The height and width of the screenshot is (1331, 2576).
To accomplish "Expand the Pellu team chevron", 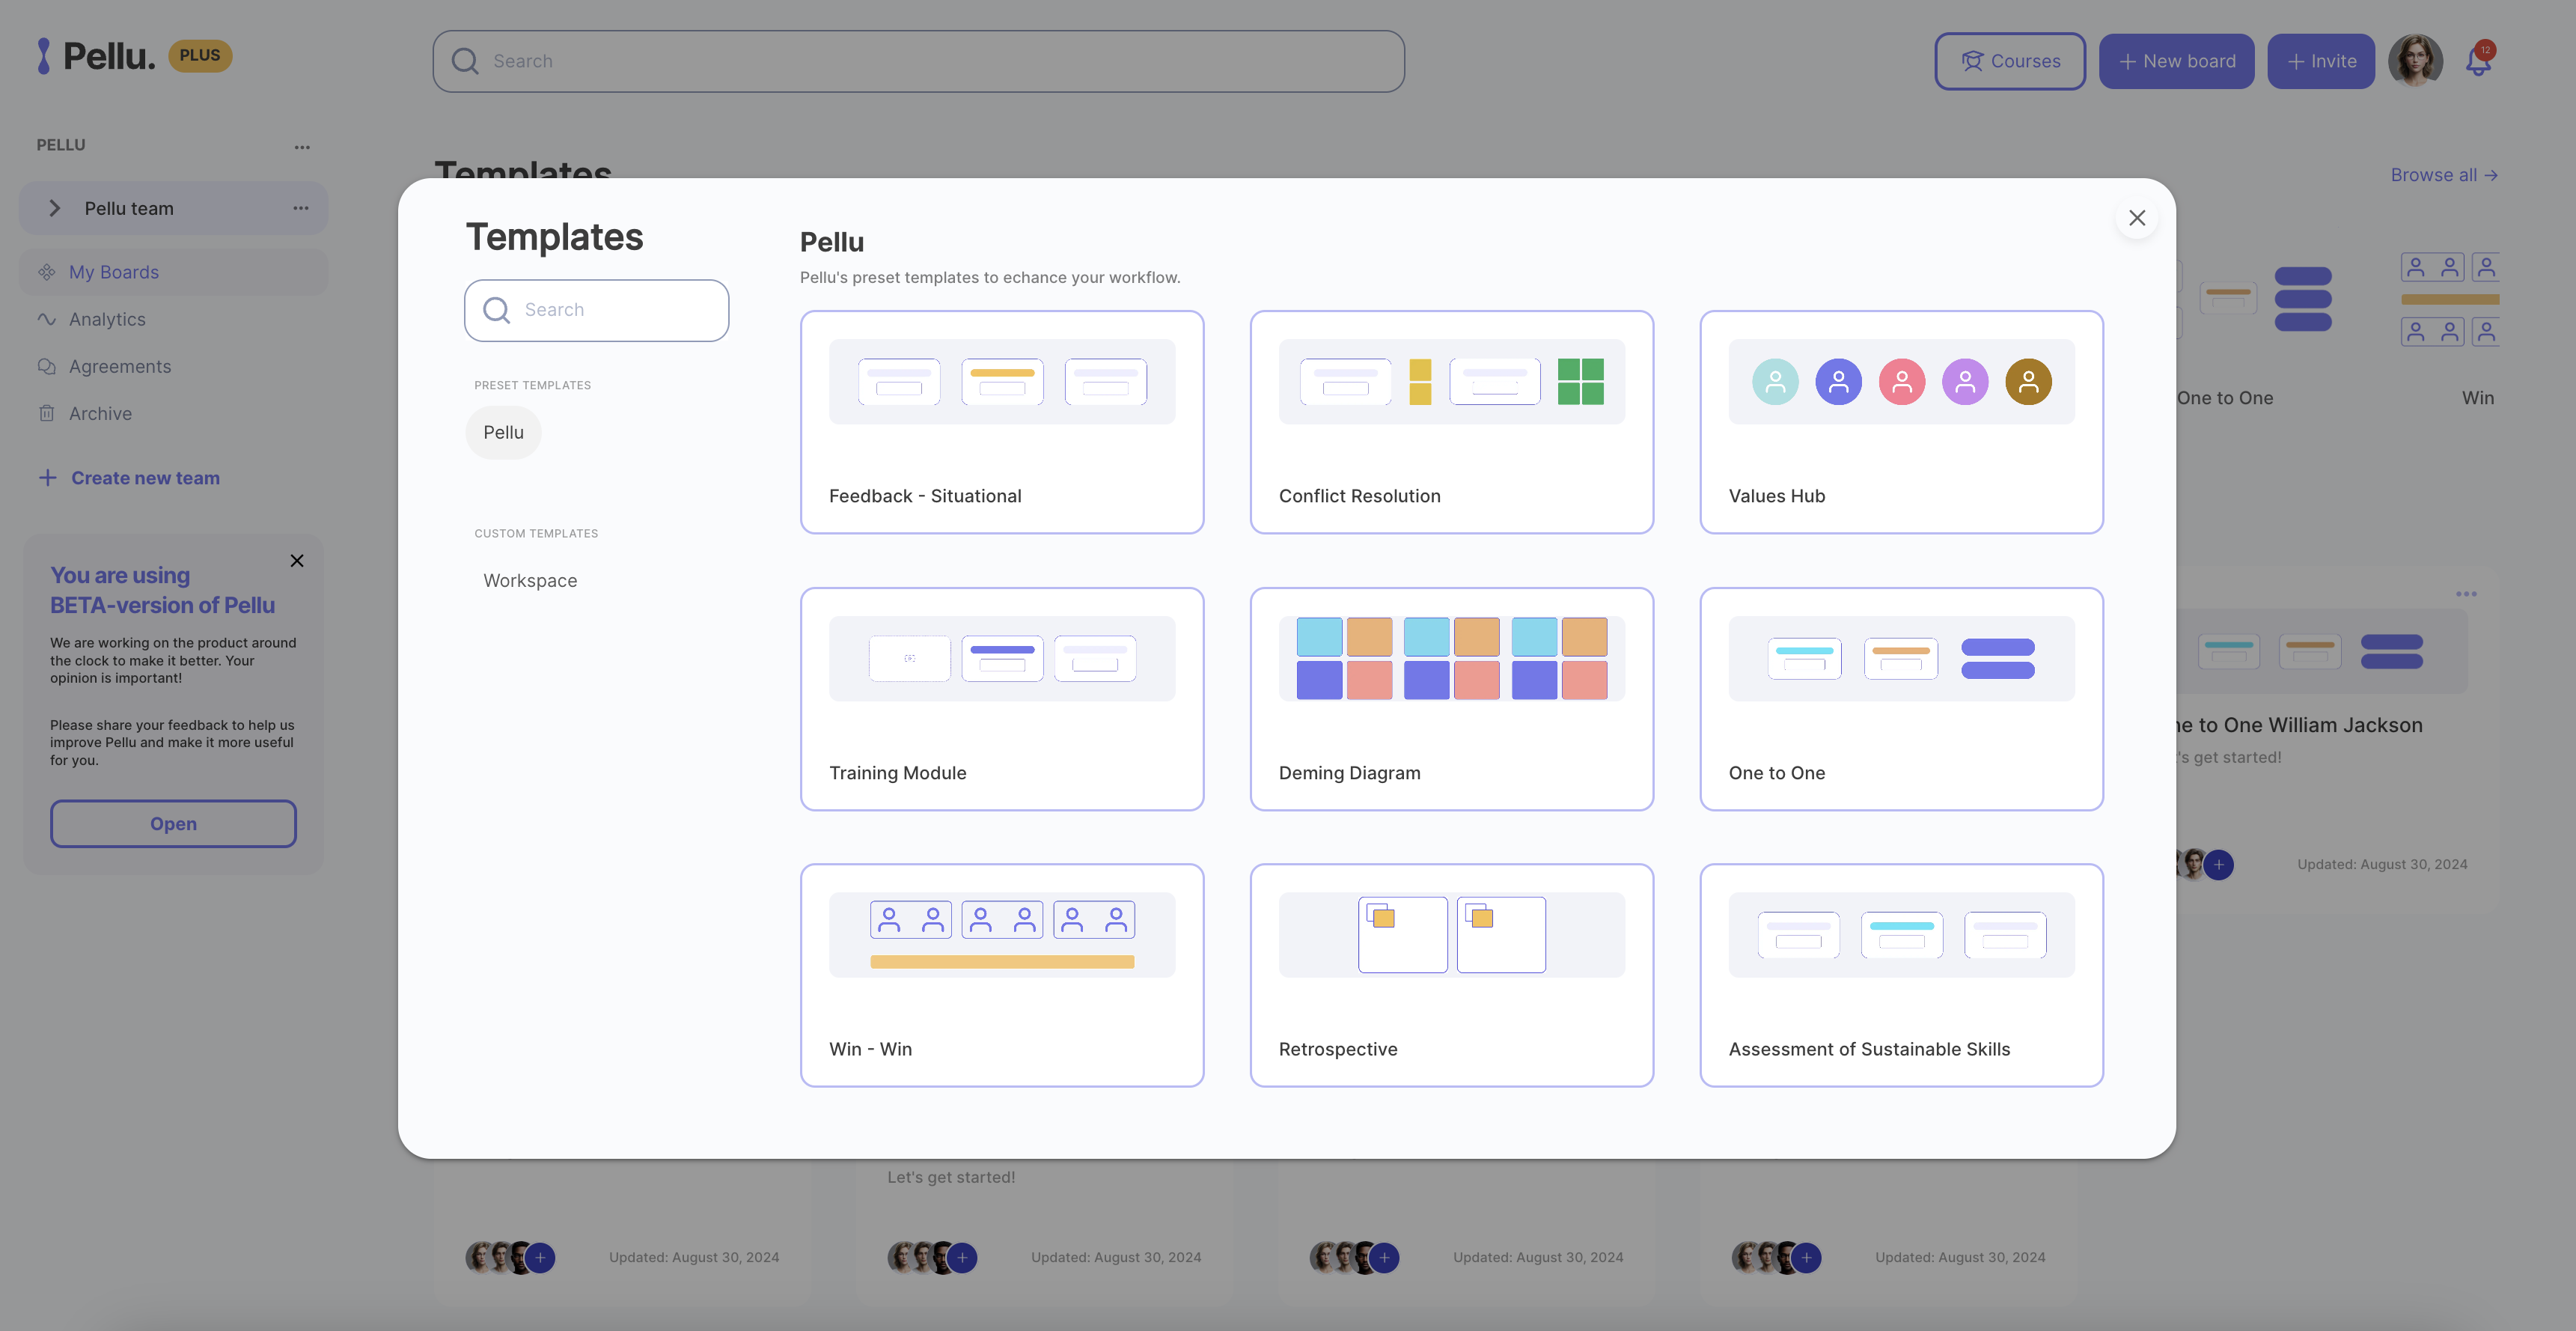I will click(x=55, y=208).
